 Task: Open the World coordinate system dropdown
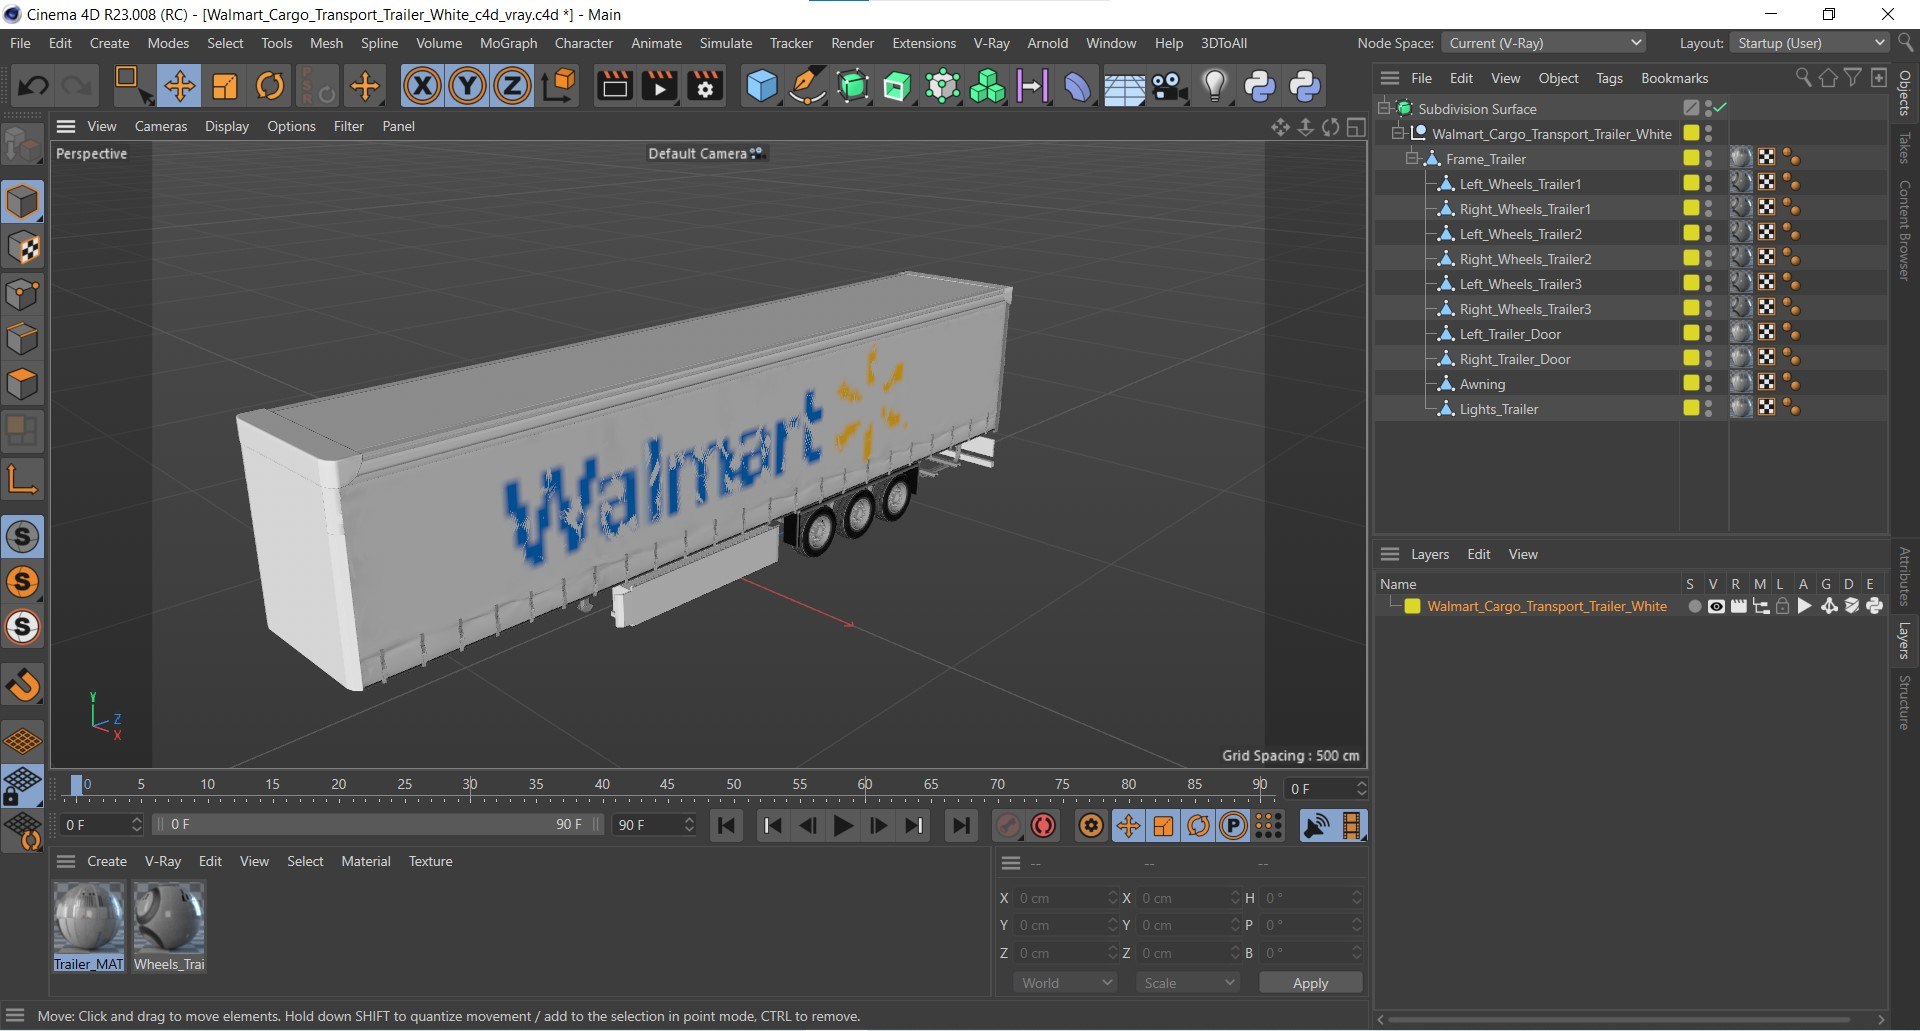[1065, 983]
